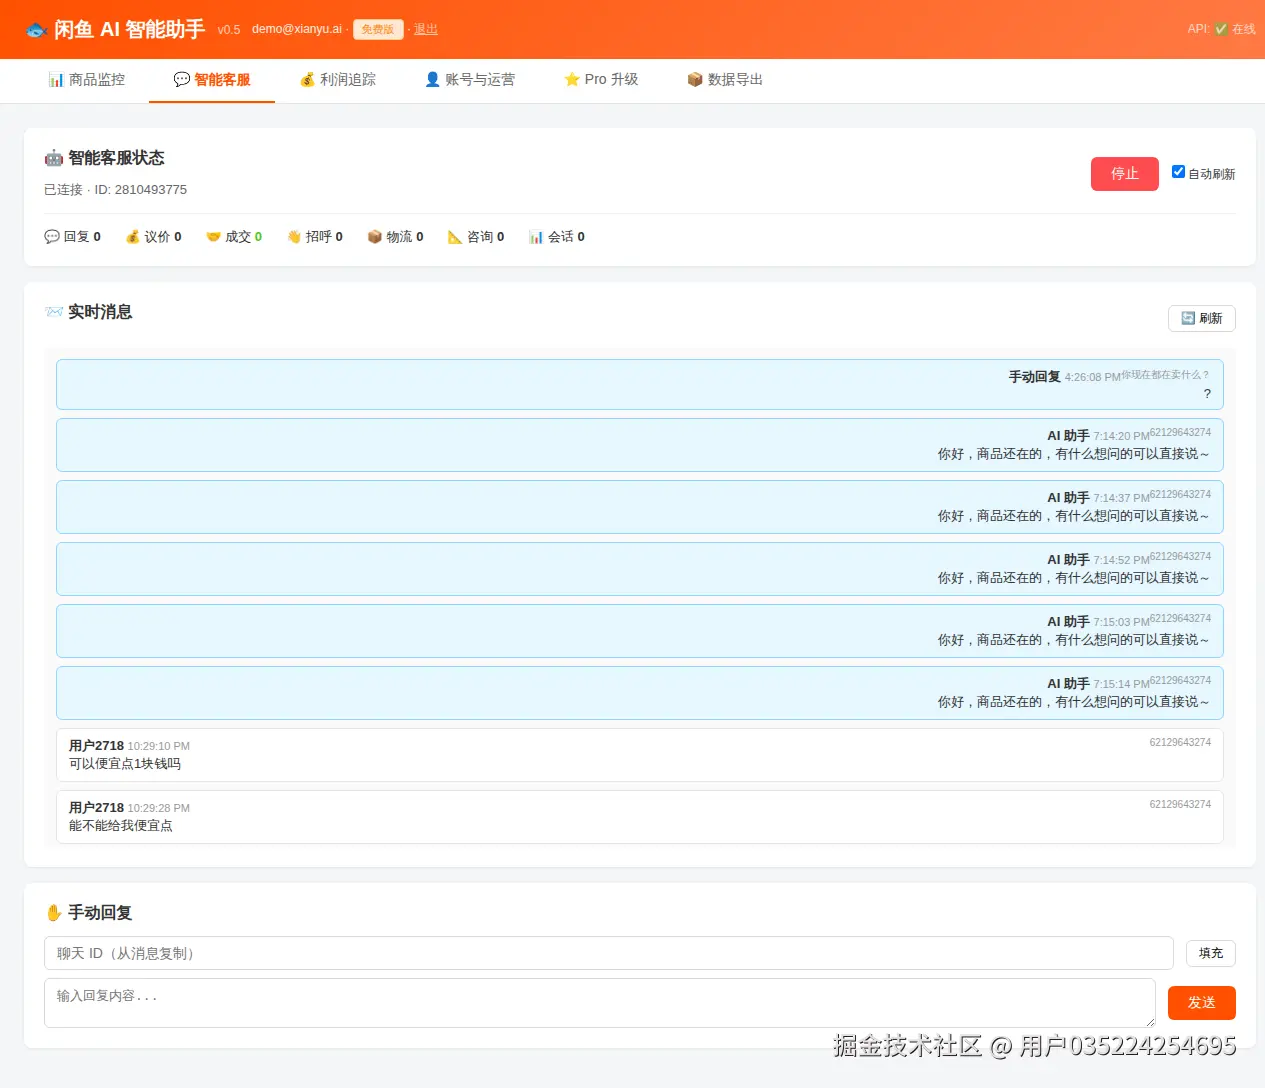This screenshot has width=1265, height=1088.
Task: Click the demo@xianyu.ai account text
Action: click(297, 29)
